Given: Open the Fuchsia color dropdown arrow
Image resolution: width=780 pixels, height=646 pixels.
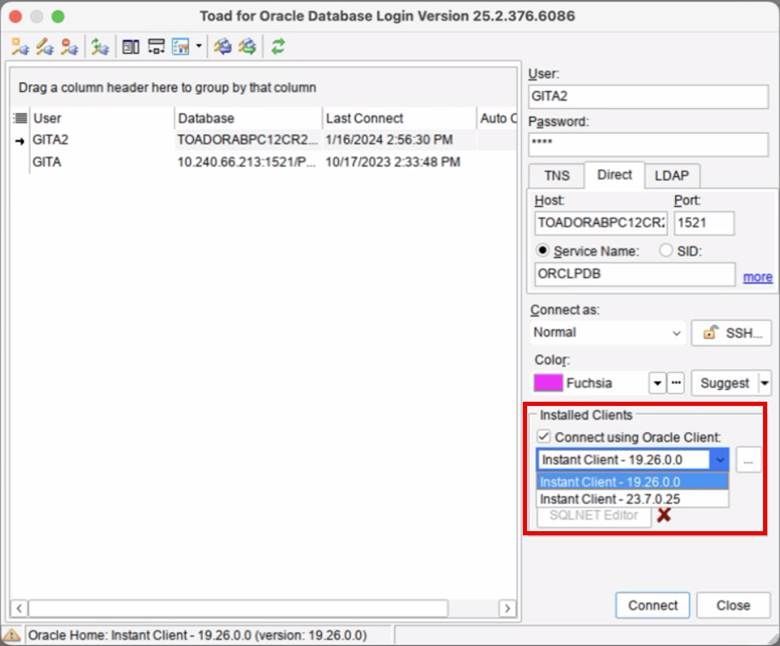Looking at the screenshot, I should [x=657, y=383].
